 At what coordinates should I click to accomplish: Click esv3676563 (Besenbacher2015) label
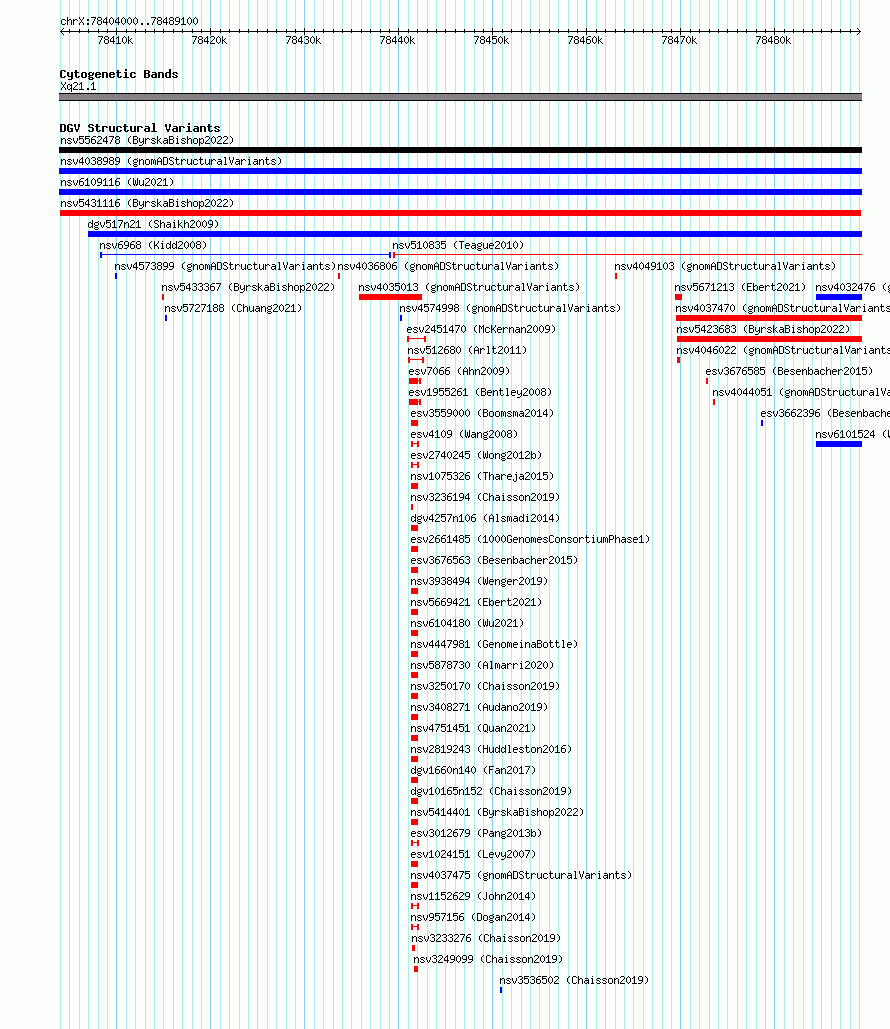[x=494, y=560]
